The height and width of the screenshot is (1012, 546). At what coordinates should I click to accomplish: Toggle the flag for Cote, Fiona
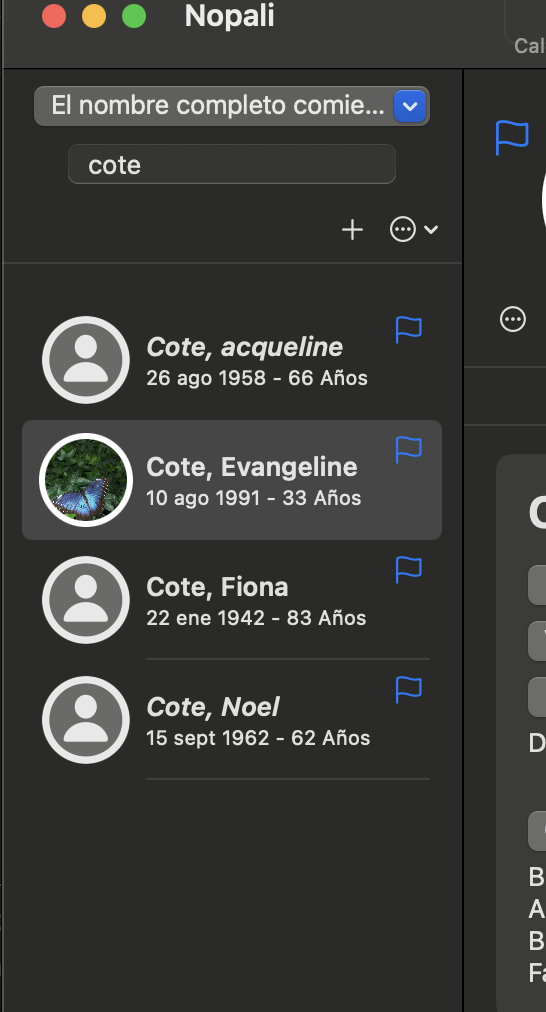coord(409,569)
